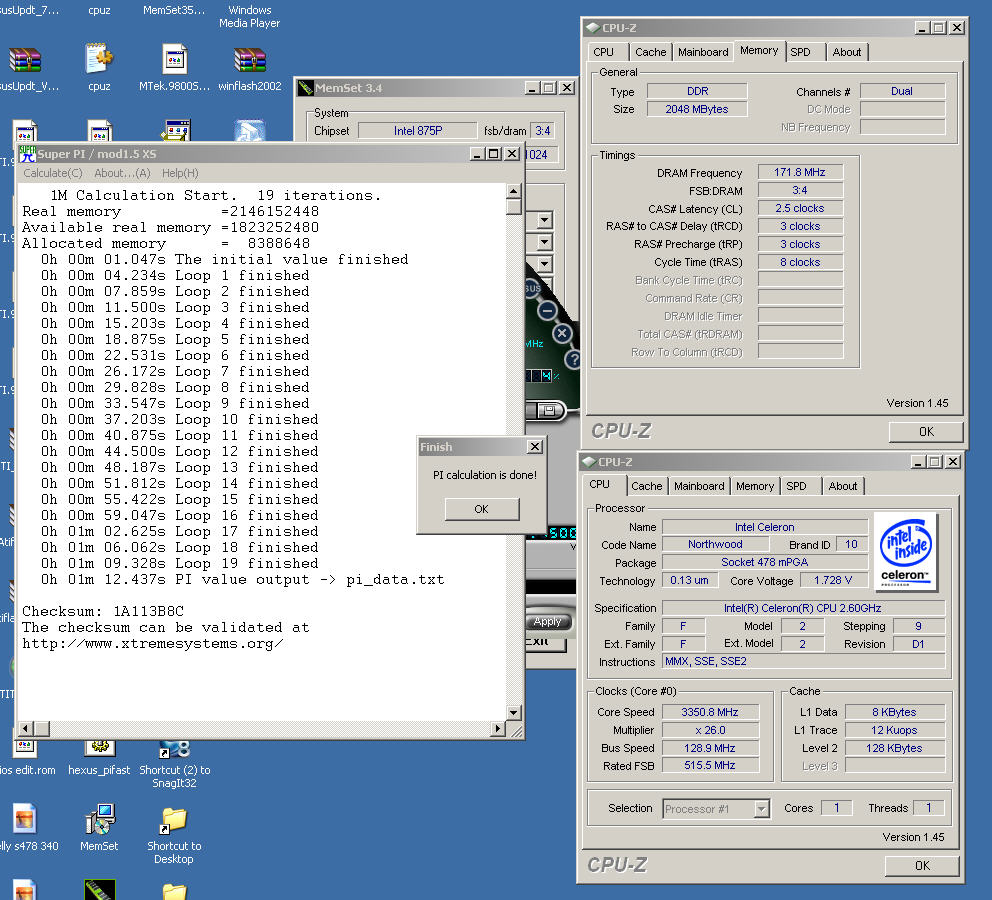Click the MemSet 3.4 title bar icon
Image resolution: width=992 pixels, height=900 pixels.
306,88
